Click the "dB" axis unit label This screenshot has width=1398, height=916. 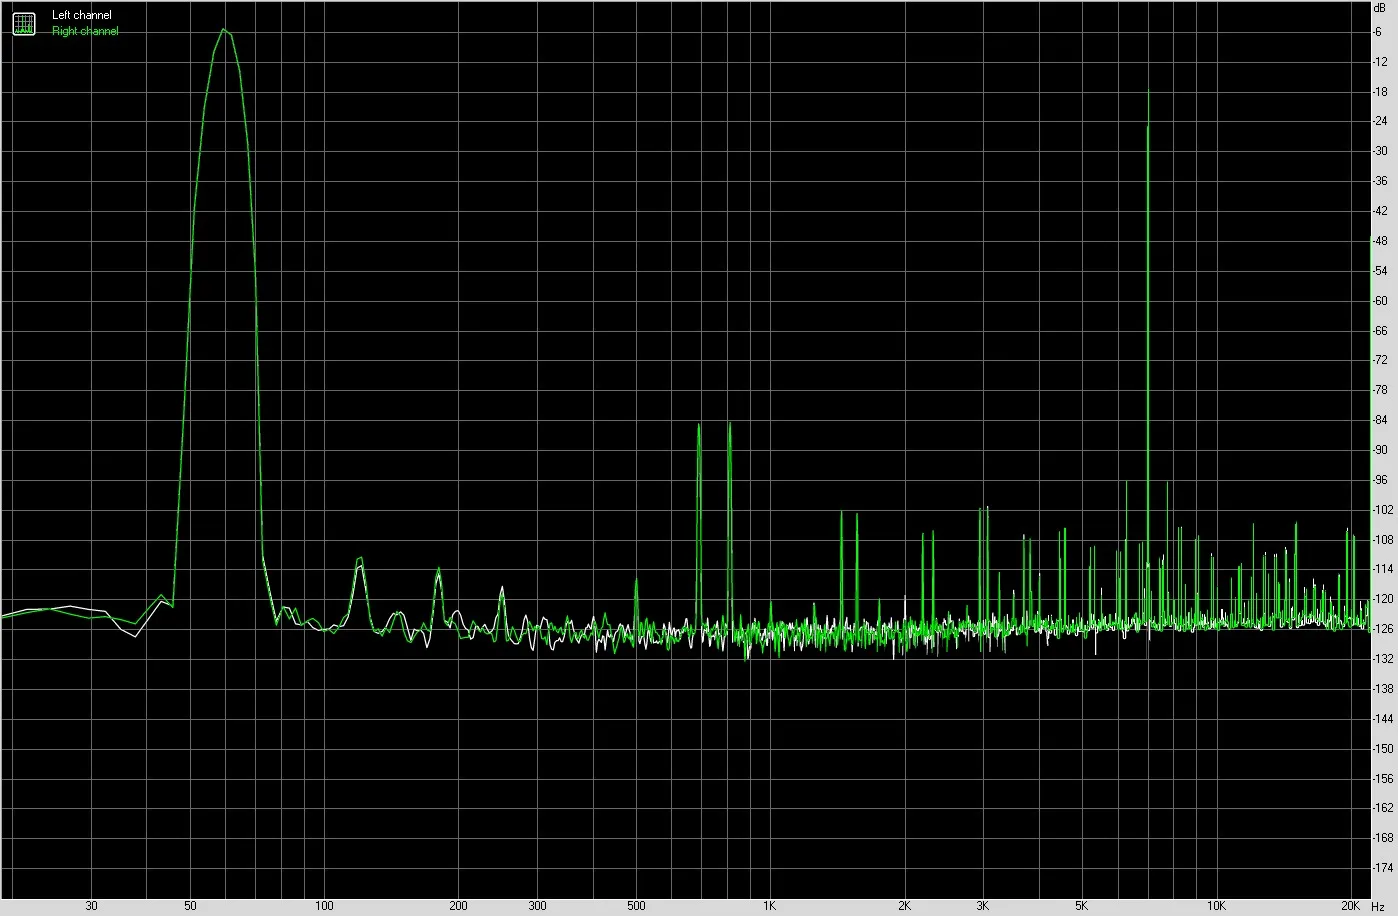click(x=1382, y=7)
